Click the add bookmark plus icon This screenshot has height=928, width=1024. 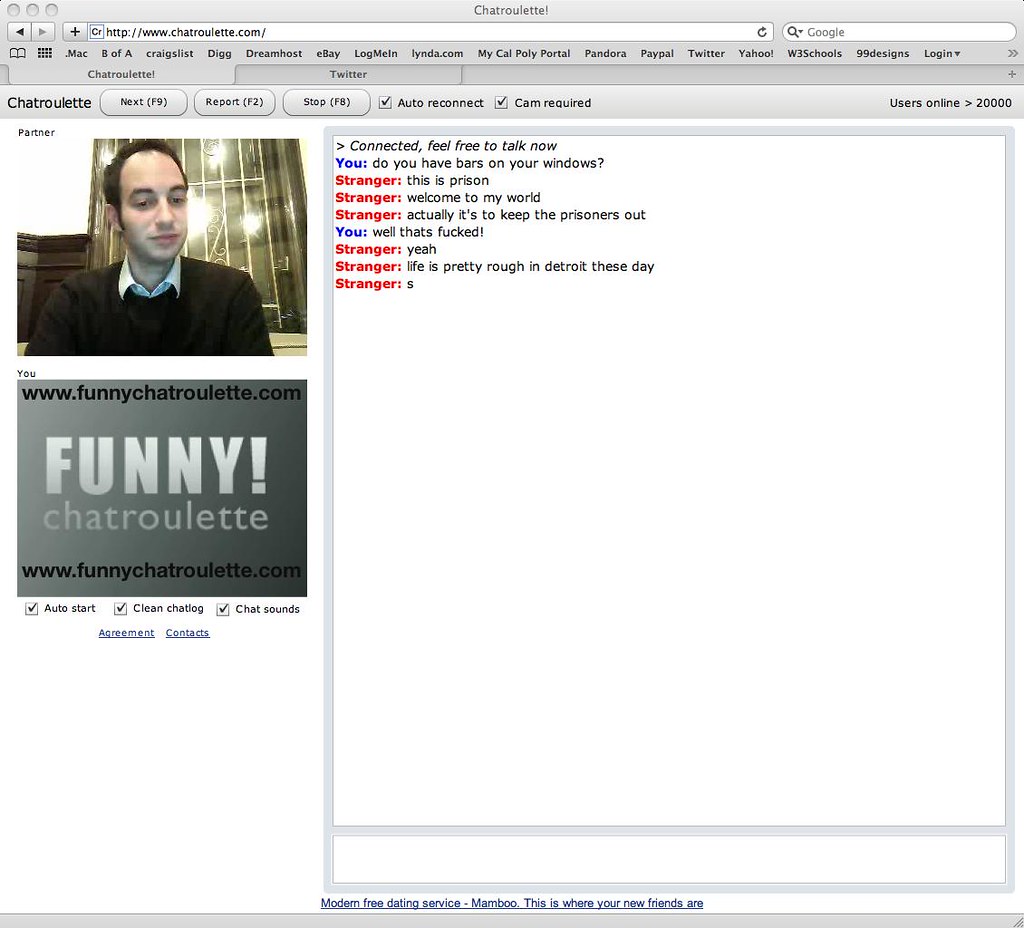tap(73, 31)
